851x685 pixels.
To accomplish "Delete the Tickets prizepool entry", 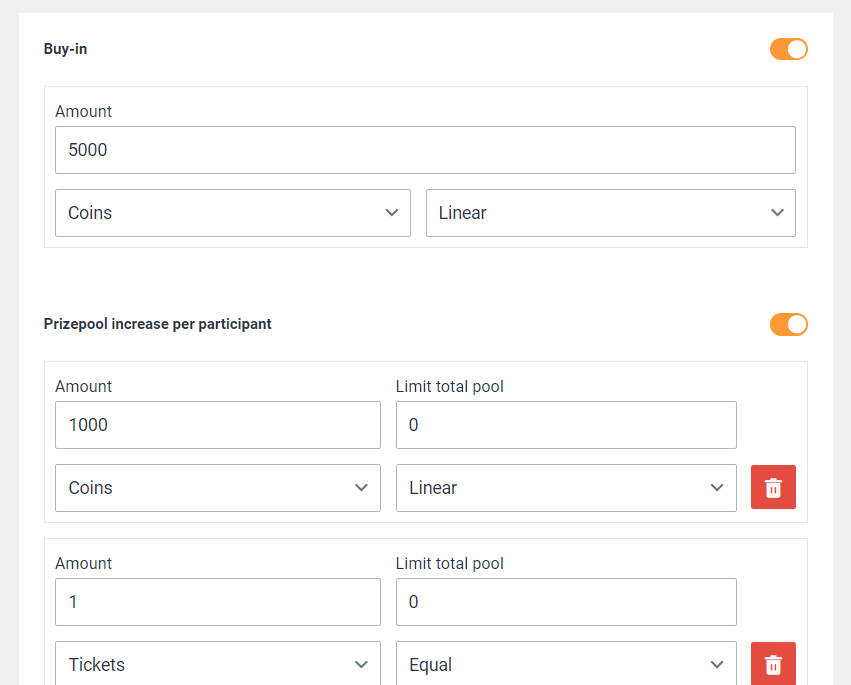I will coord(773,664).
